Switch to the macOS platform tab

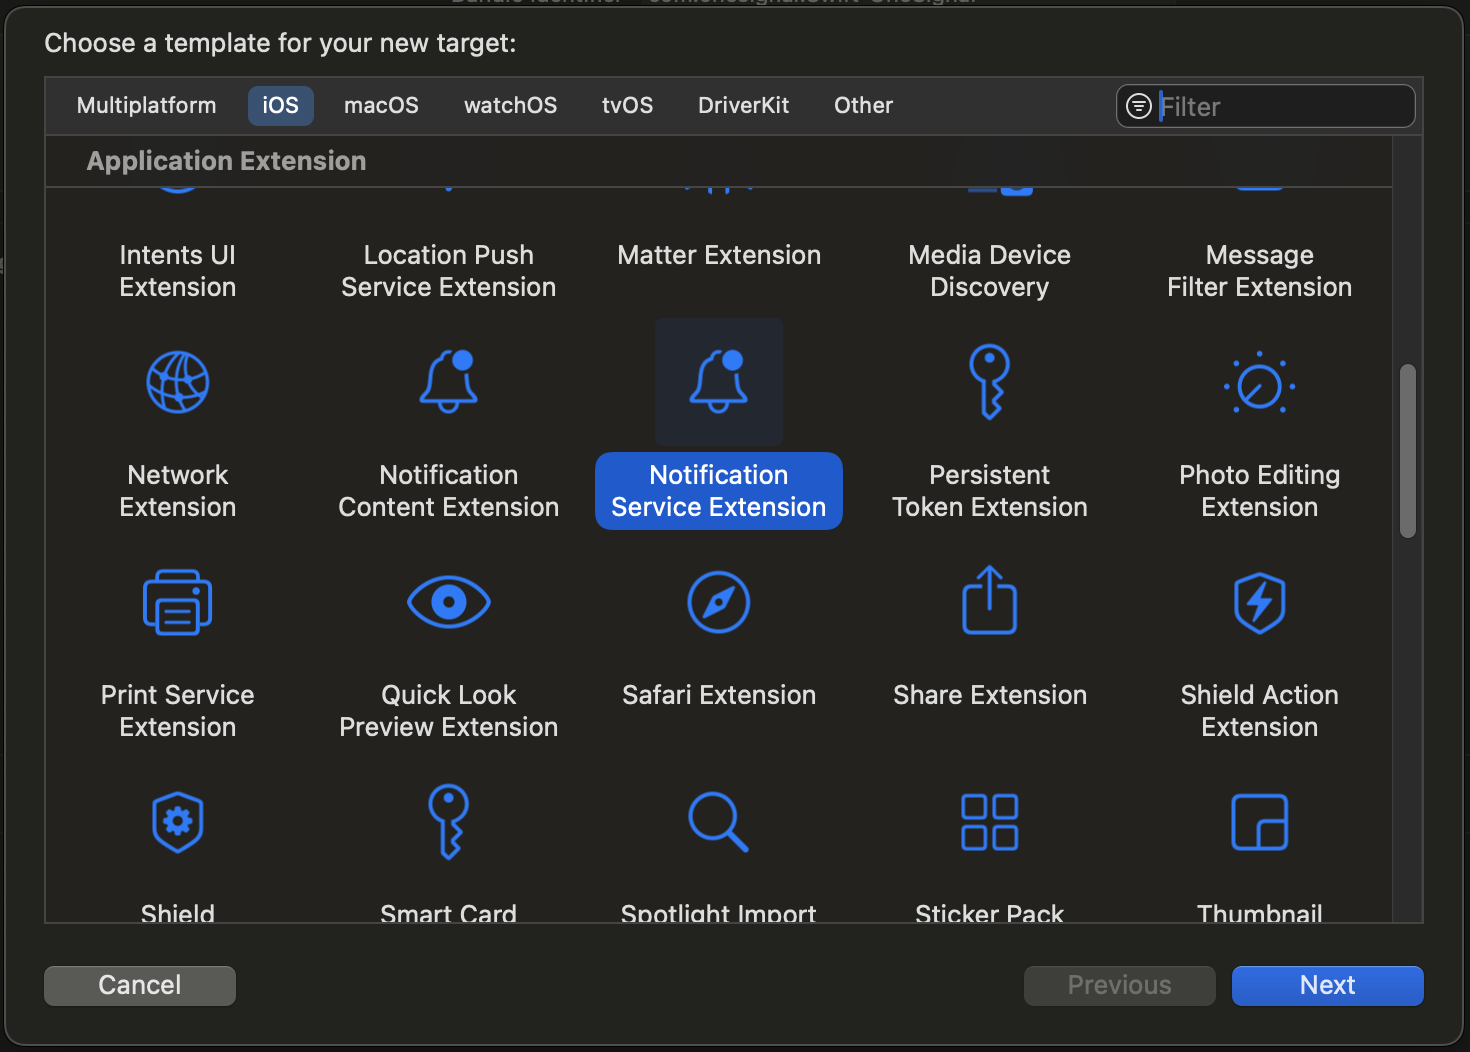381,106
